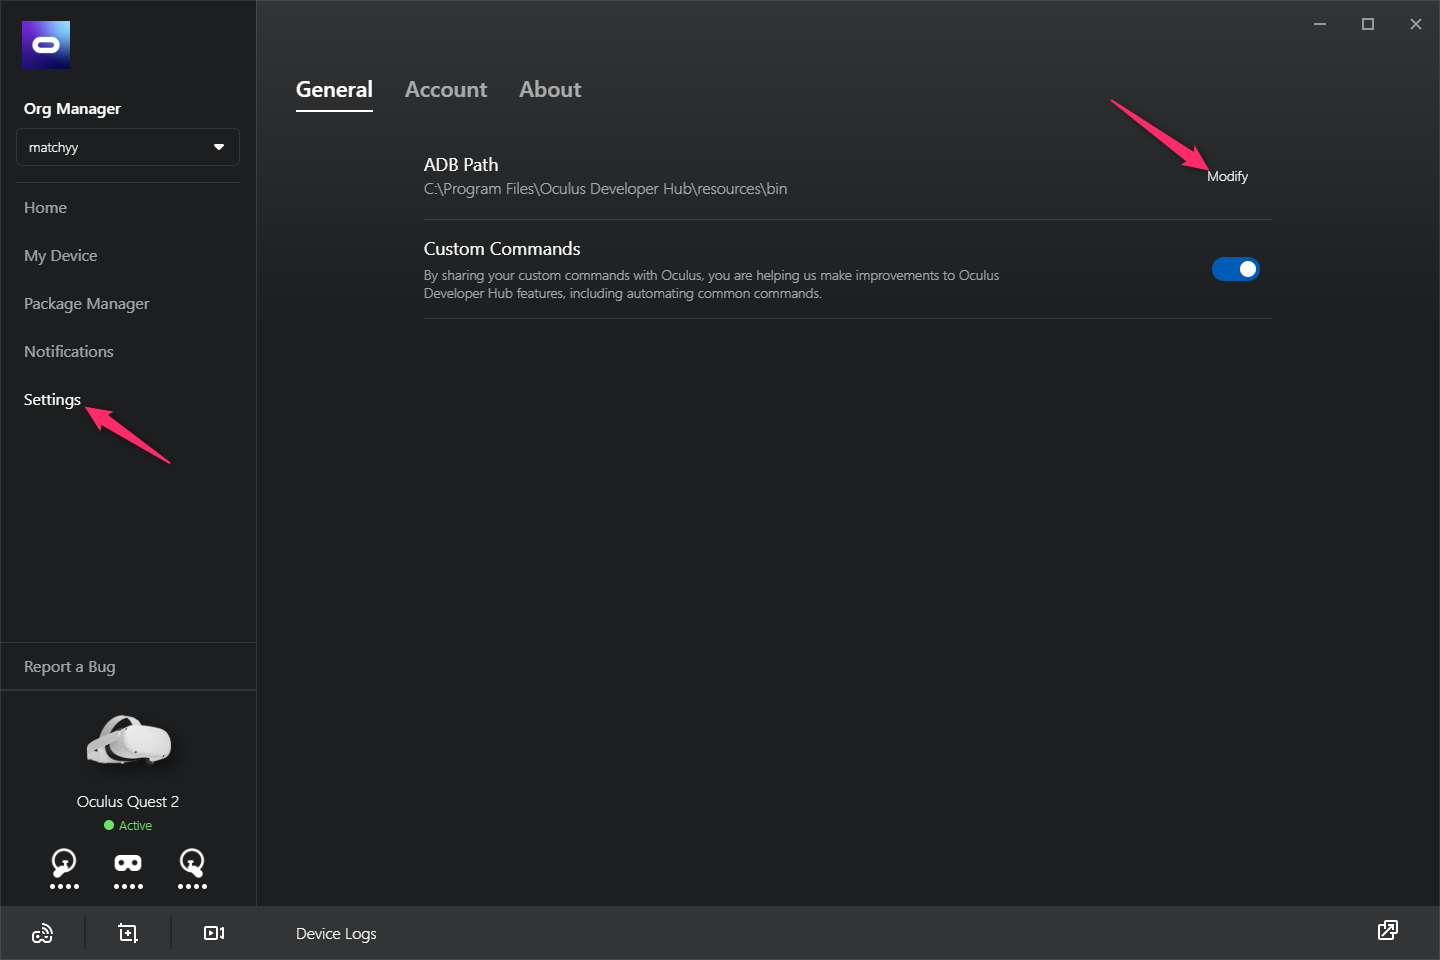Screen dimensions: 1440x960
Task: Click the Oculus Quest 2 device name
Action: click(x=128, y=802)
